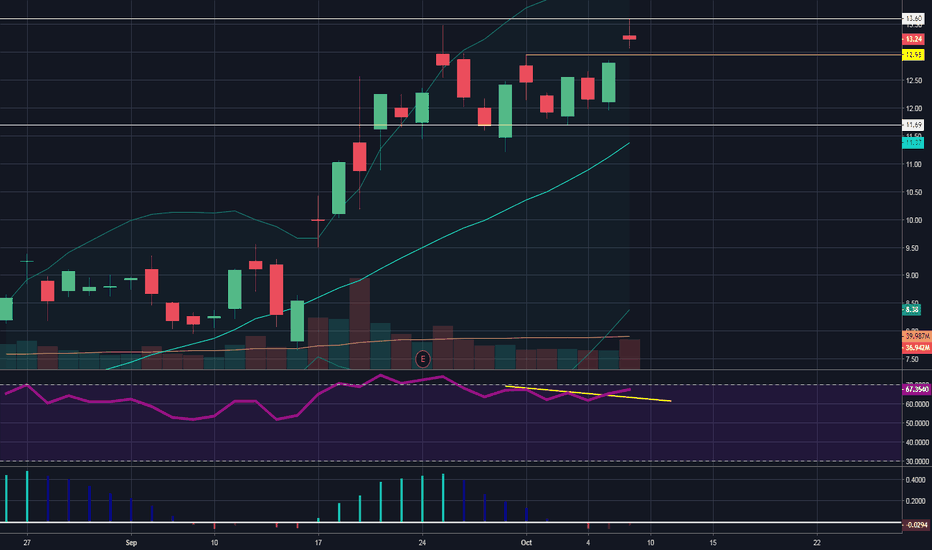Click the orange 12.95 horizontal ray line
The height and width of the screenshot is (550, 932).
coord(713,55)
